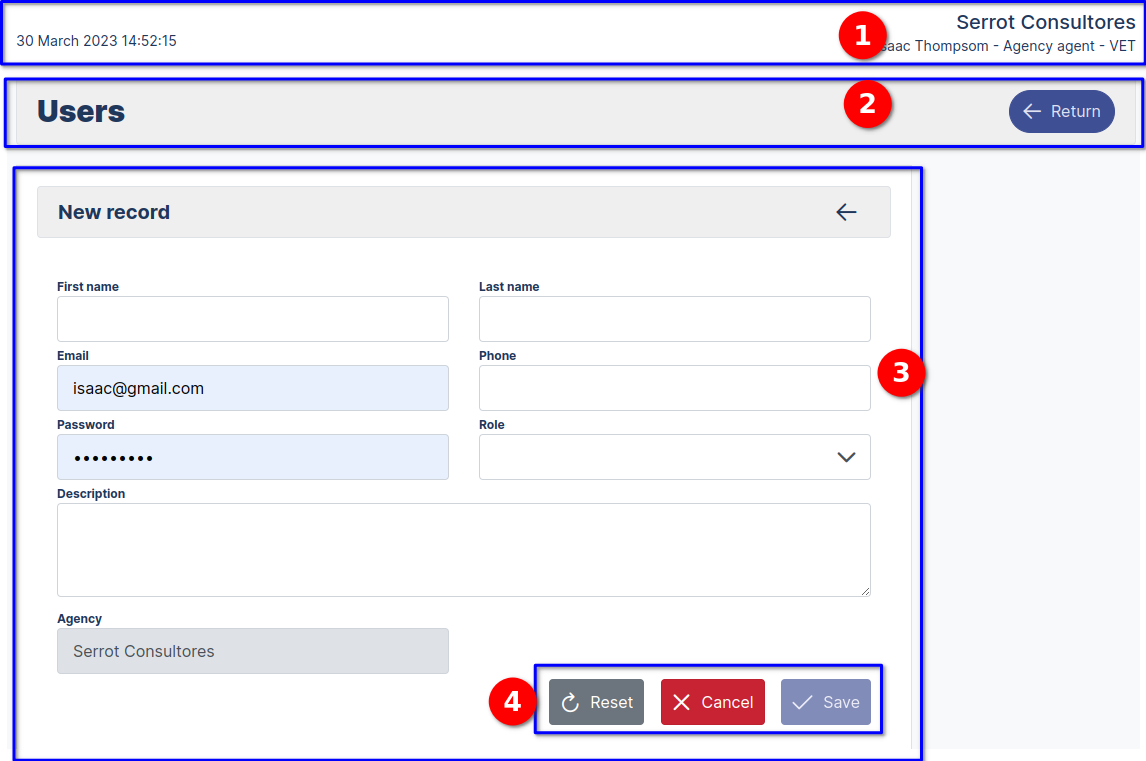This screenshot has width=1146, height=761.
Task: Click the back arrow on the New record panel
Action: (846, 212)
